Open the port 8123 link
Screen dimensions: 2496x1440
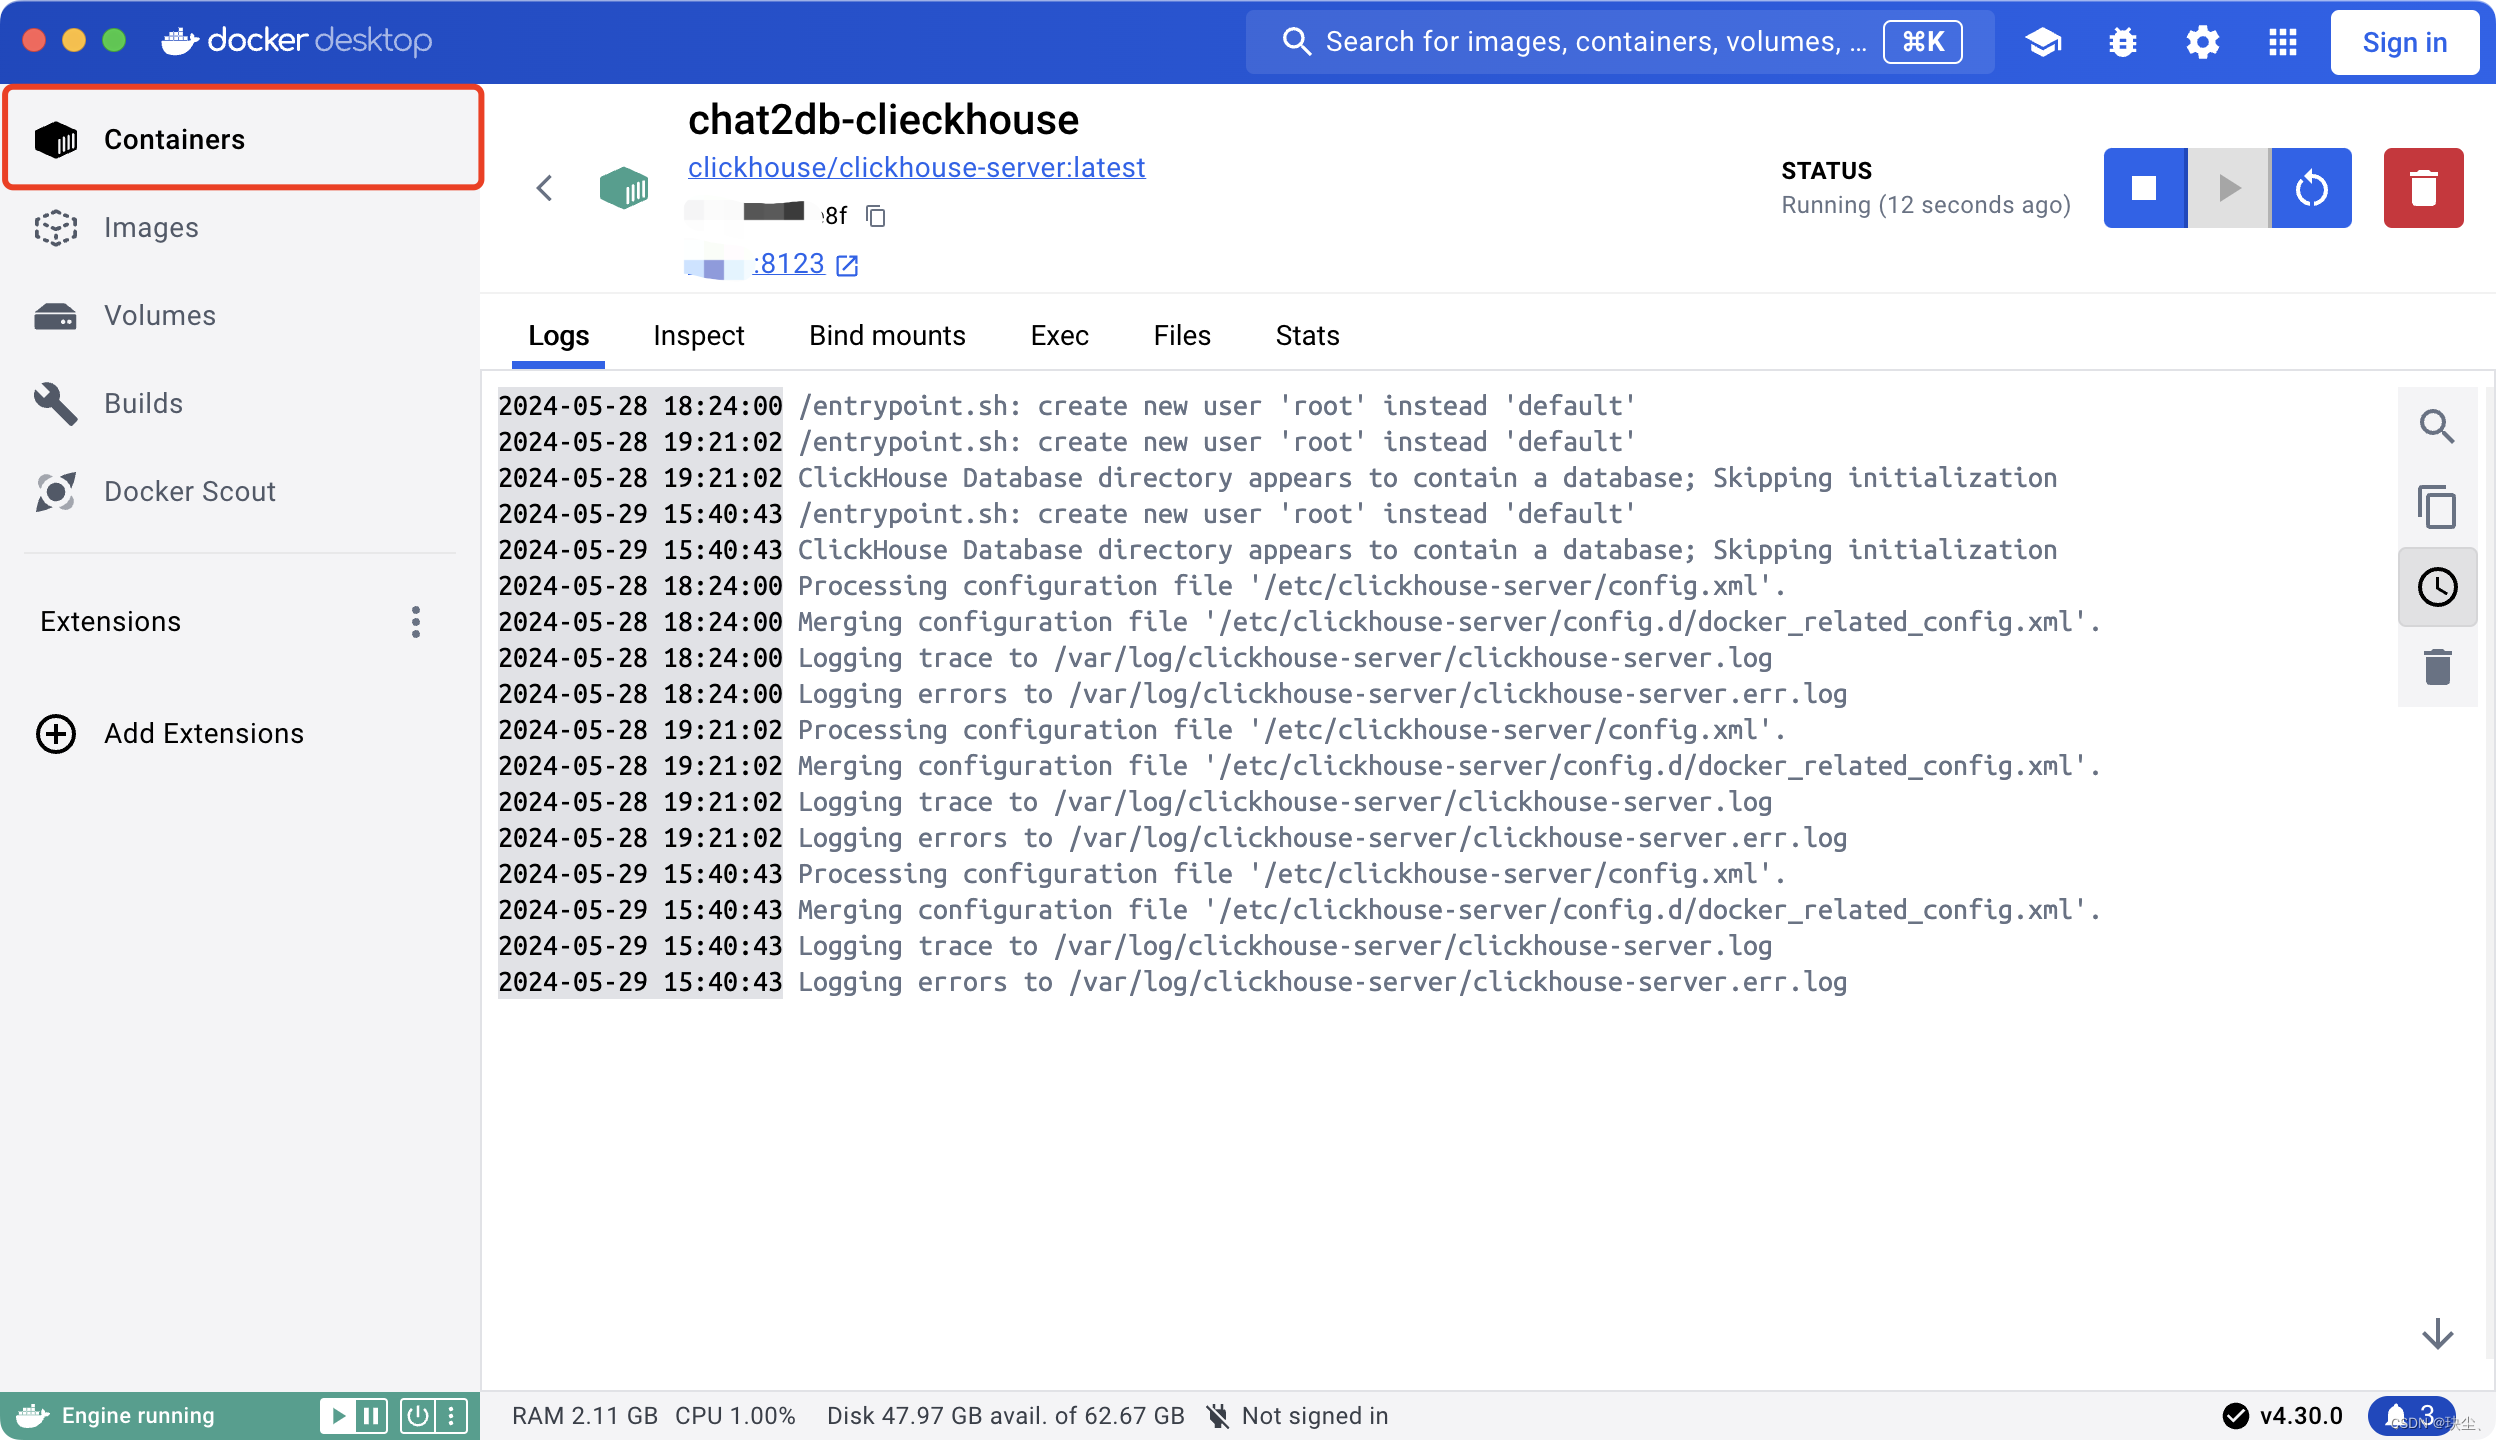789,264
